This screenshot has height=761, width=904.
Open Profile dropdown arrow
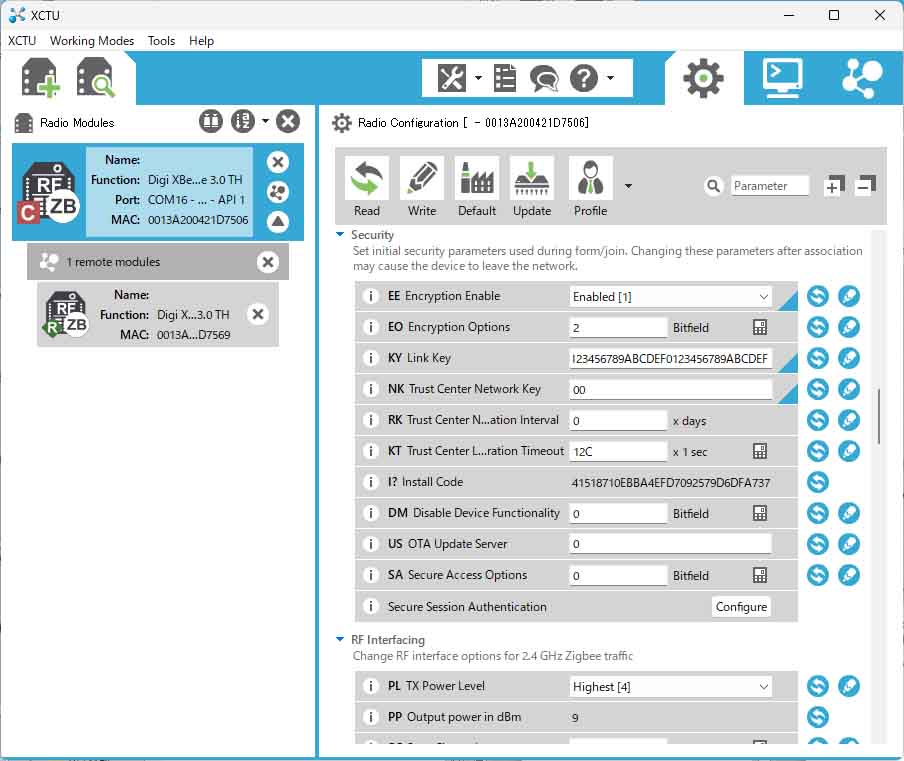coord(628,186)
